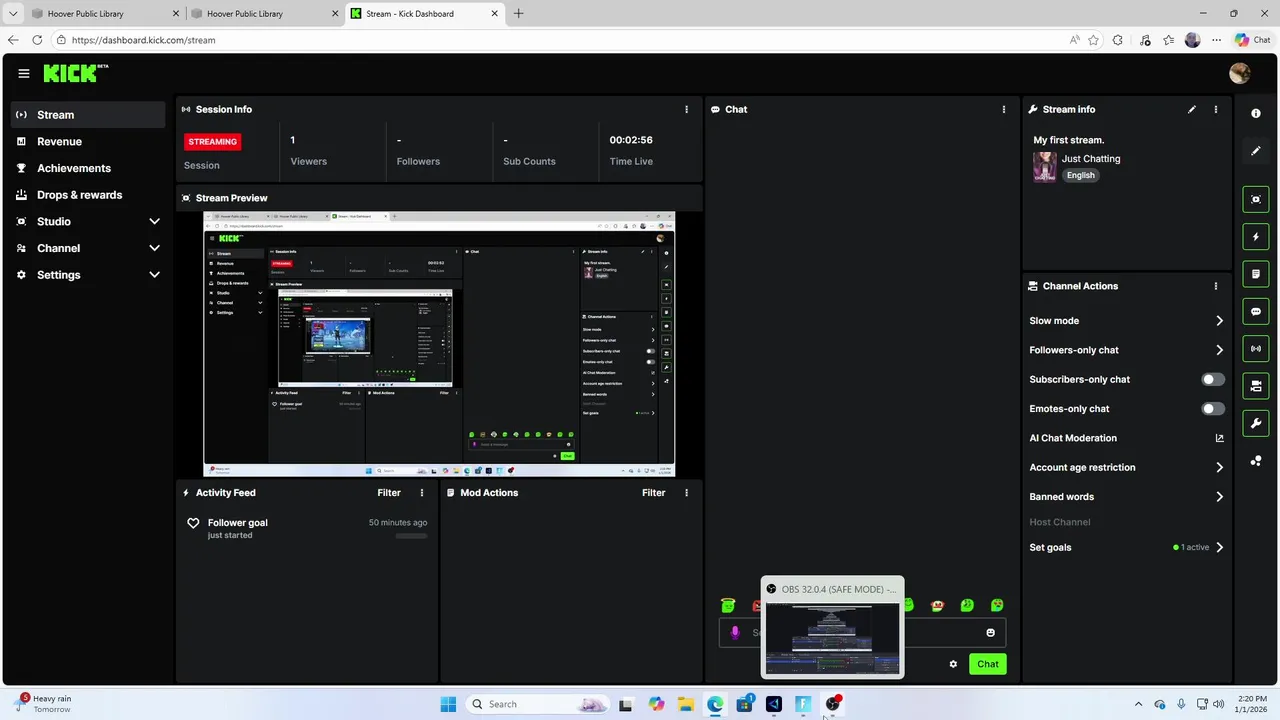Toggle activity feed lightning icon in right sidebar
Viewport: 1280px width, 720px height.
[x=1256, y=237]
